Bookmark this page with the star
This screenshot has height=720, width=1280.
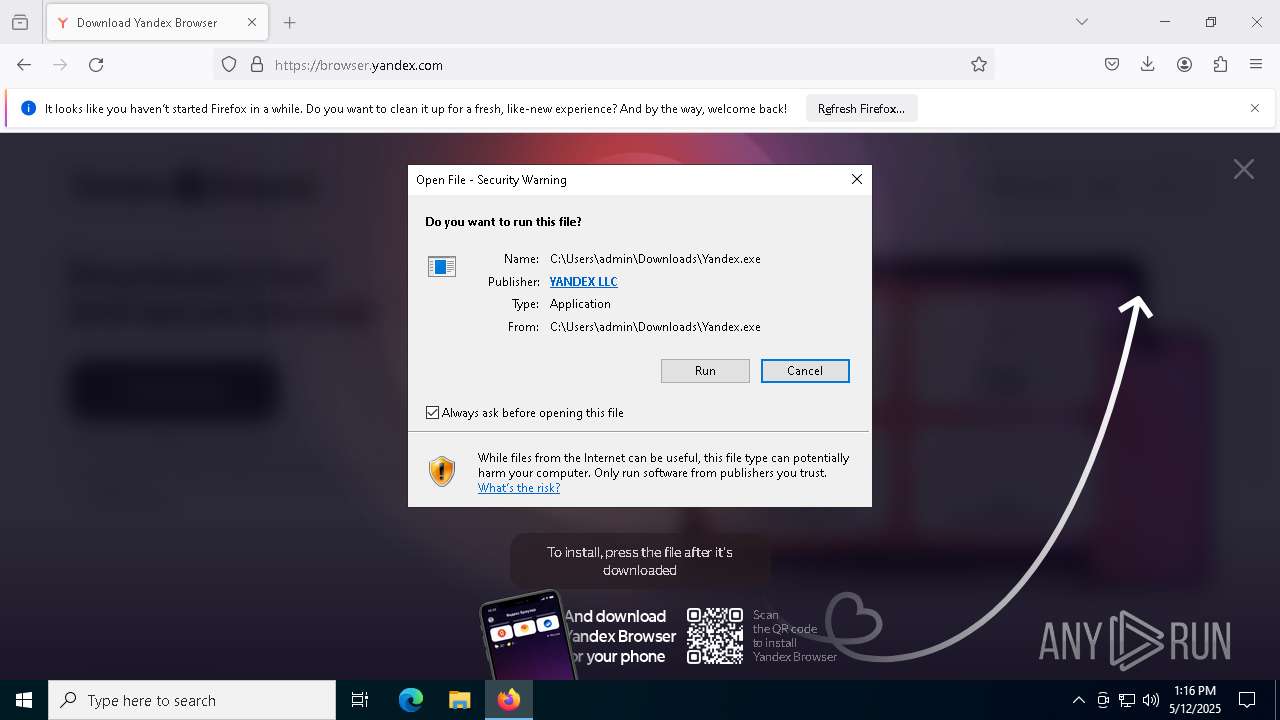979,65
